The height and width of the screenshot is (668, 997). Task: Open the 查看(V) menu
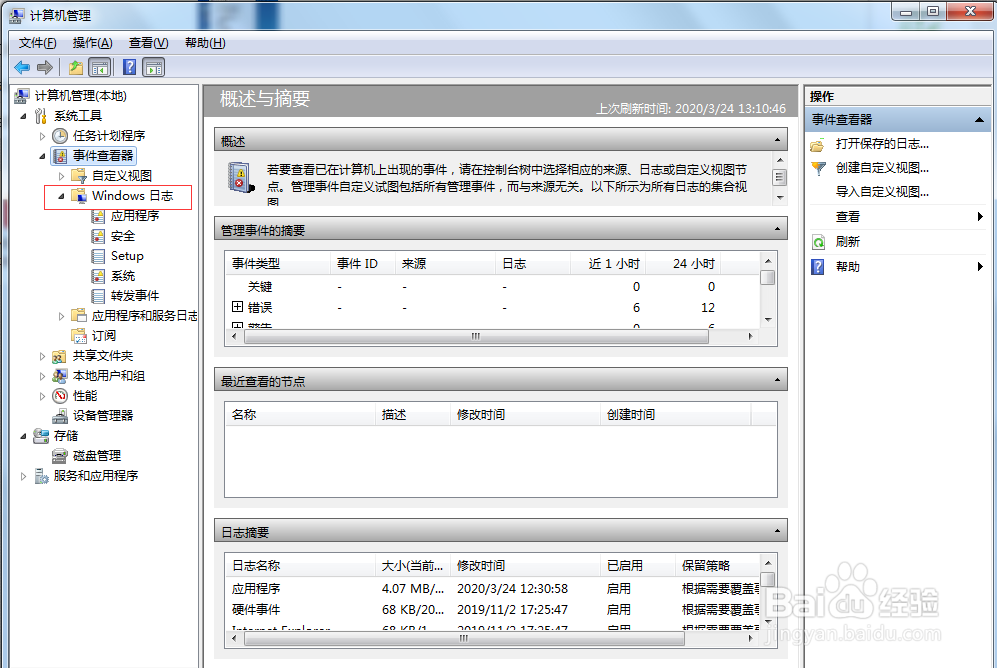tap(149, 43)
